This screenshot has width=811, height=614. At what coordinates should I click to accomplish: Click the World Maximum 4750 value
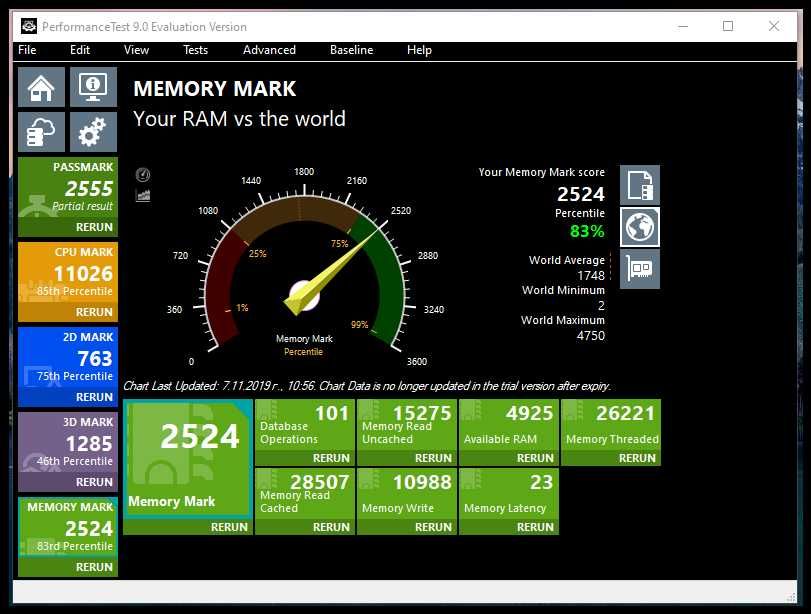[591, 335]
